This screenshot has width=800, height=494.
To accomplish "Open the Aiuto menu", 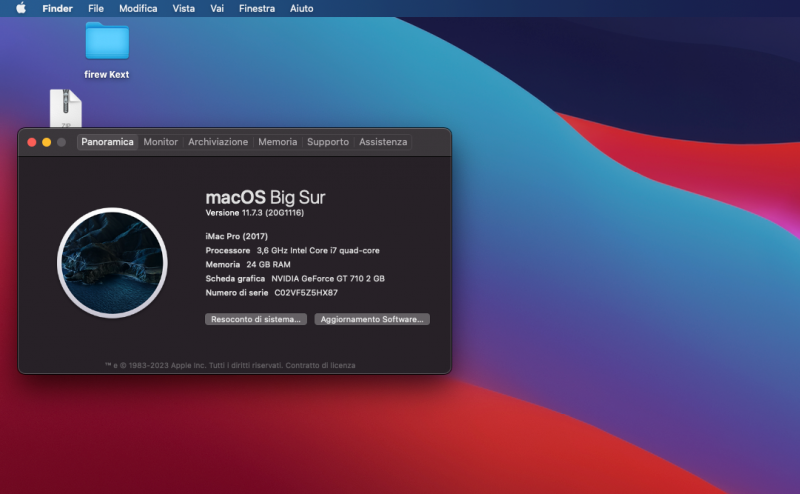I will [x=302, y=8].
